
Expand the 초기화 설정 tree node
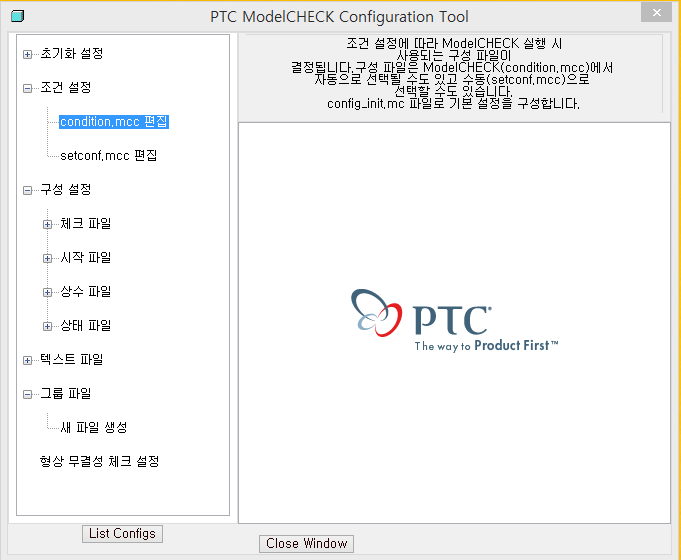pyautogui.click(x=27, y=54)
